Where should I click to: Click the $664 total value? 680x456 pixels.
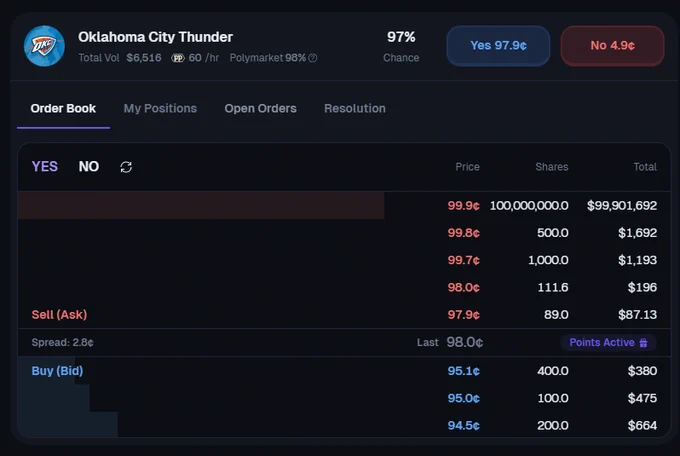[642, 426]
